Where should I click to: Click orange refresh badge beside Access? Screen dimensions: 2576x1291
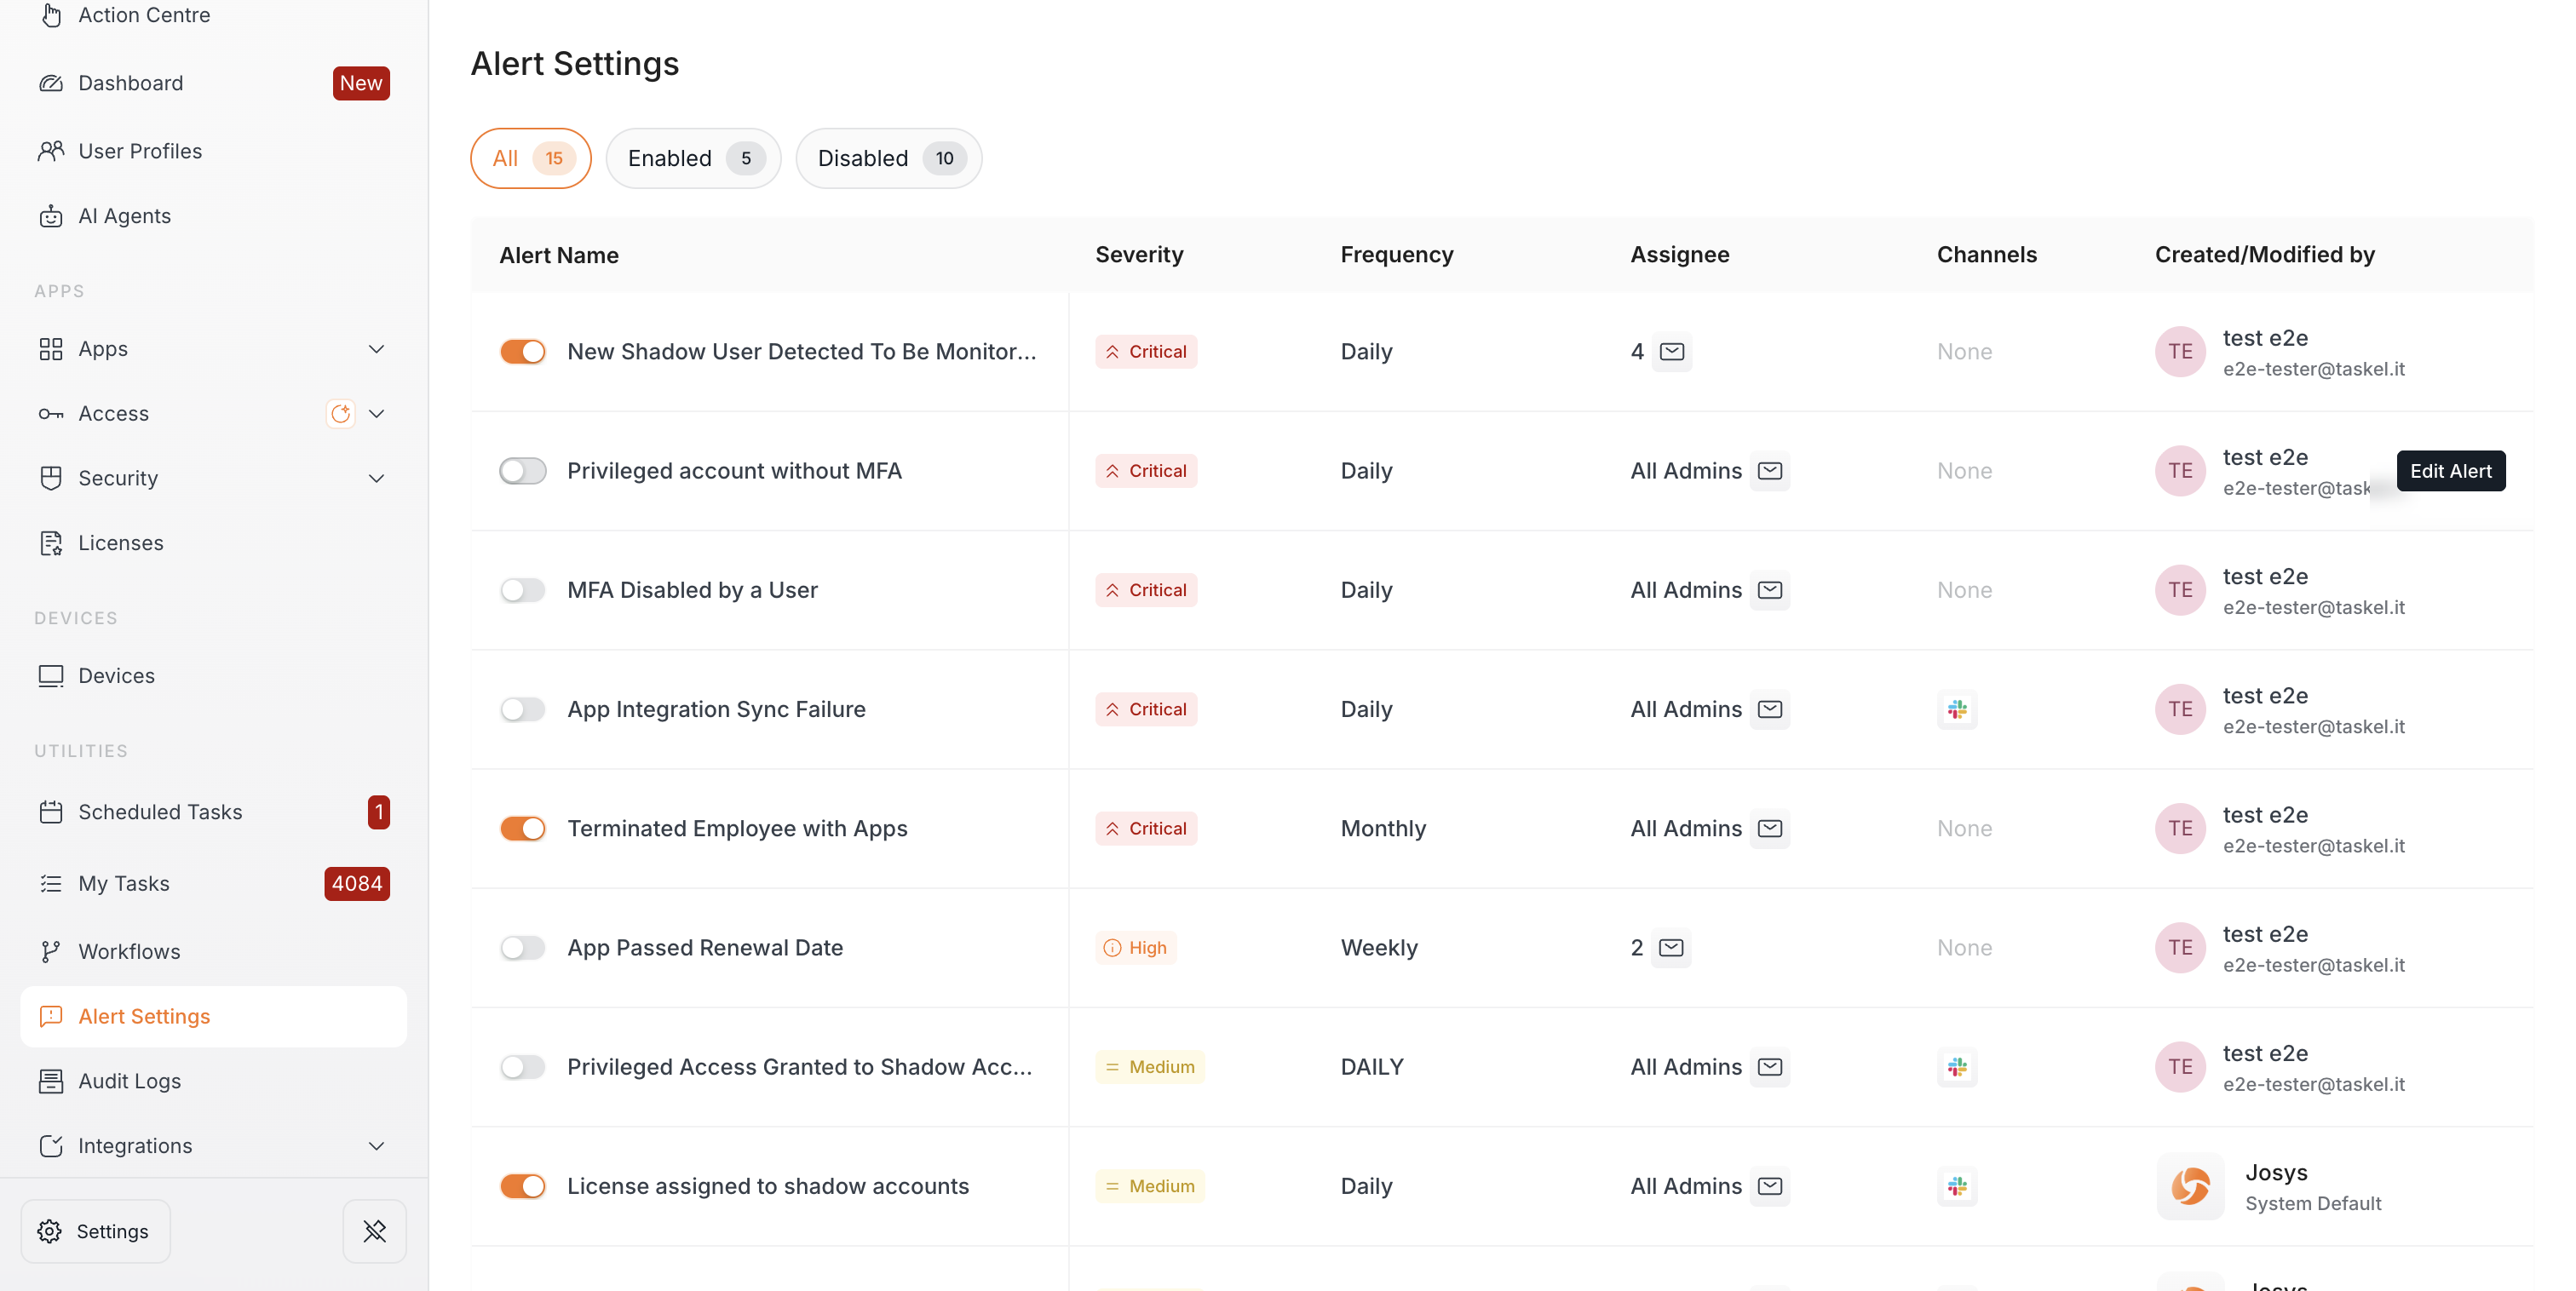pos(341,414)
